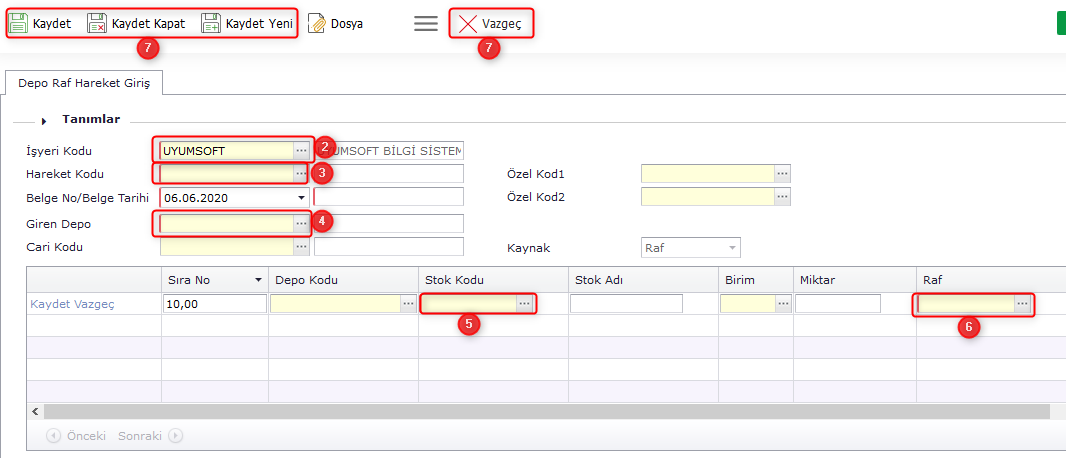Select the Depo Raf Hareket Giriş tab
This screenshot has width=1066, height=458.
tap(84, 83)
